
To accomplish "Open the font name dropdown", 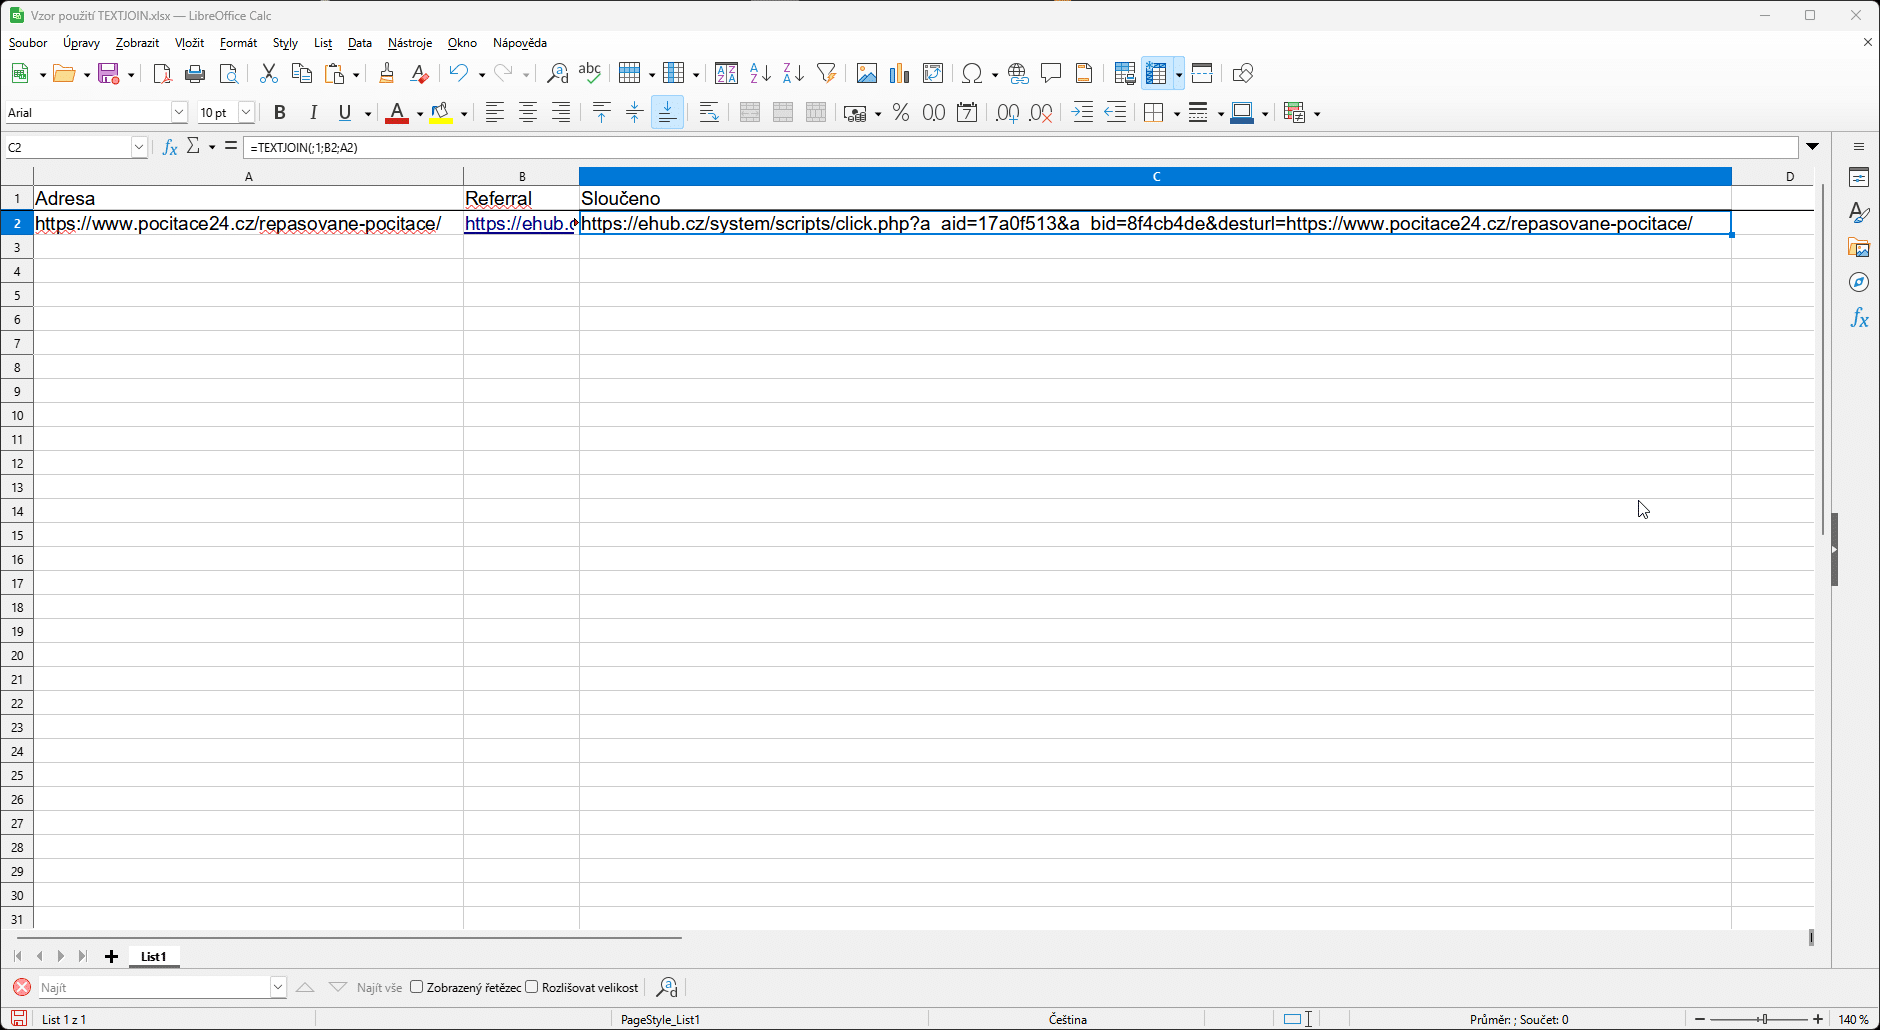I will pos(178,112).
